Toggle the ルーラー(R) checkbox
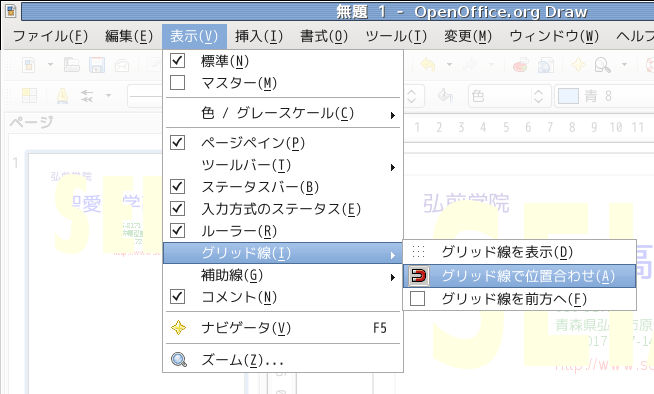The width and height of the screenshot is (654, 394). coord(178,230)
